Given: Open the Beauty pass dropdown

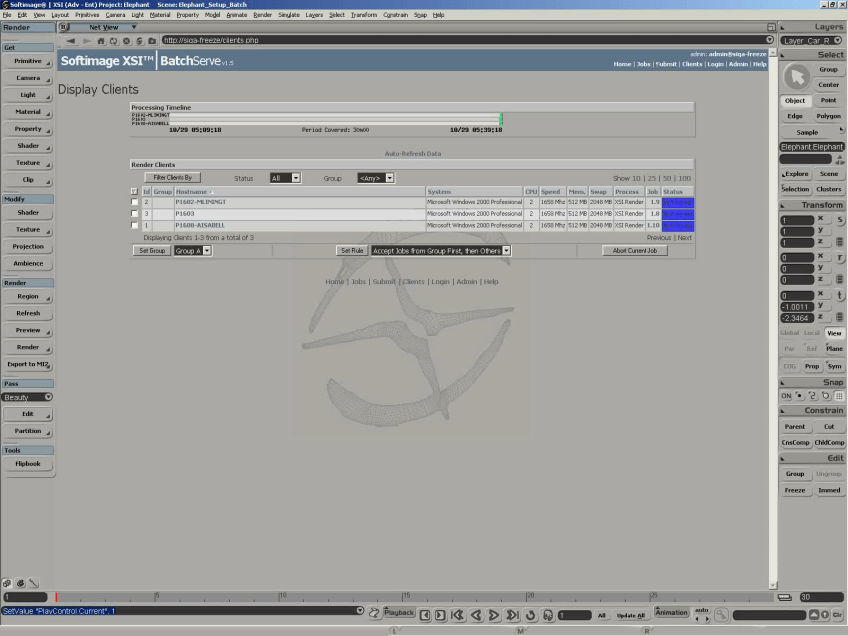Looking at the screenshot, I should [28, 397].
